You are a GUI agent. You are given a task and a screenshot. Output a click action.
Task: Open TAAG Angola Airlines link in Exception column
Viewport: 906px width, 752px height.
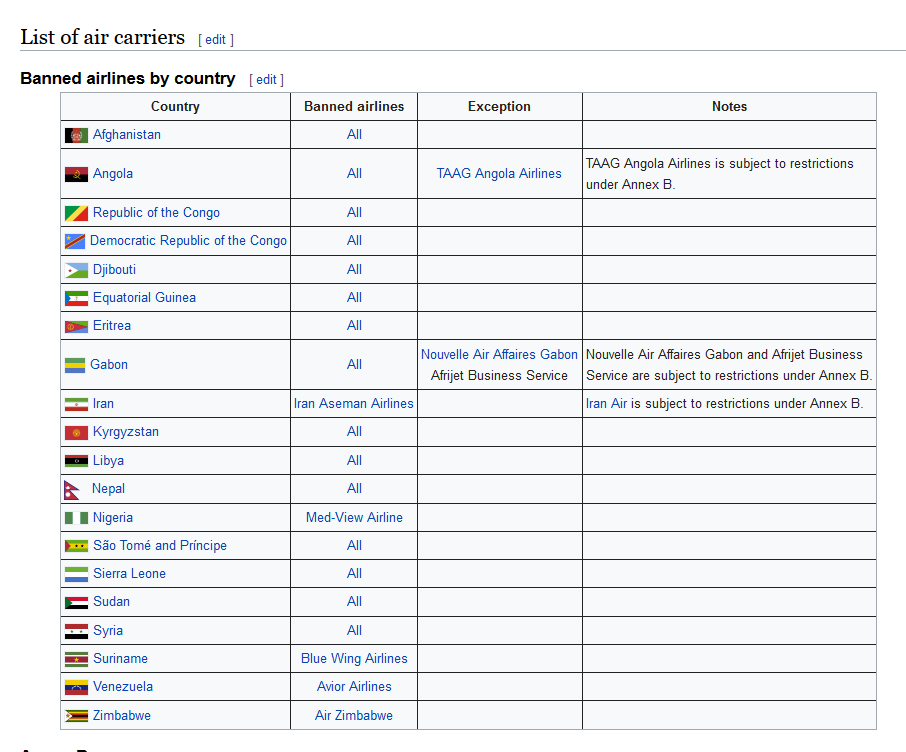point(499,174)
